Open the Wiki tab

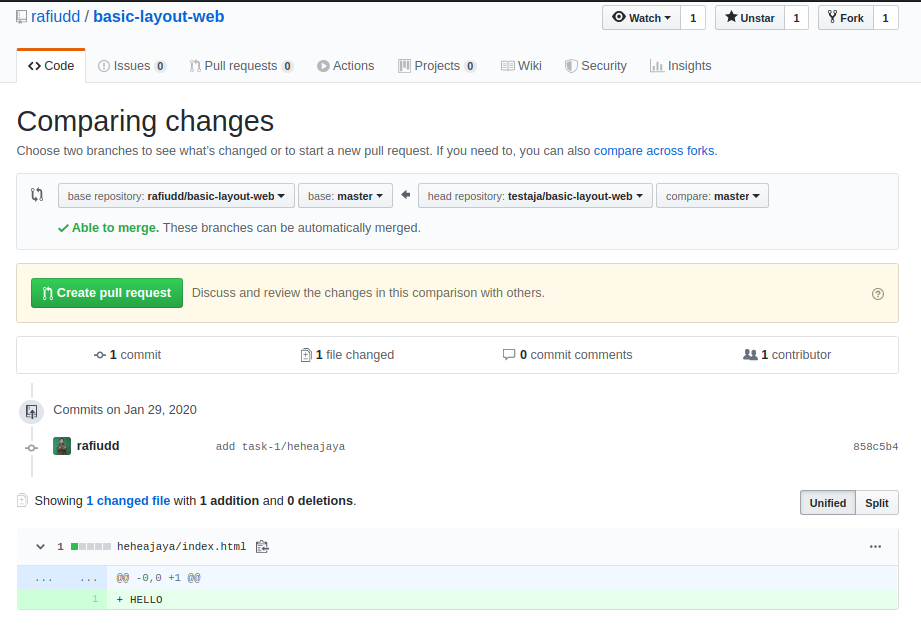[x=521, y=66]
